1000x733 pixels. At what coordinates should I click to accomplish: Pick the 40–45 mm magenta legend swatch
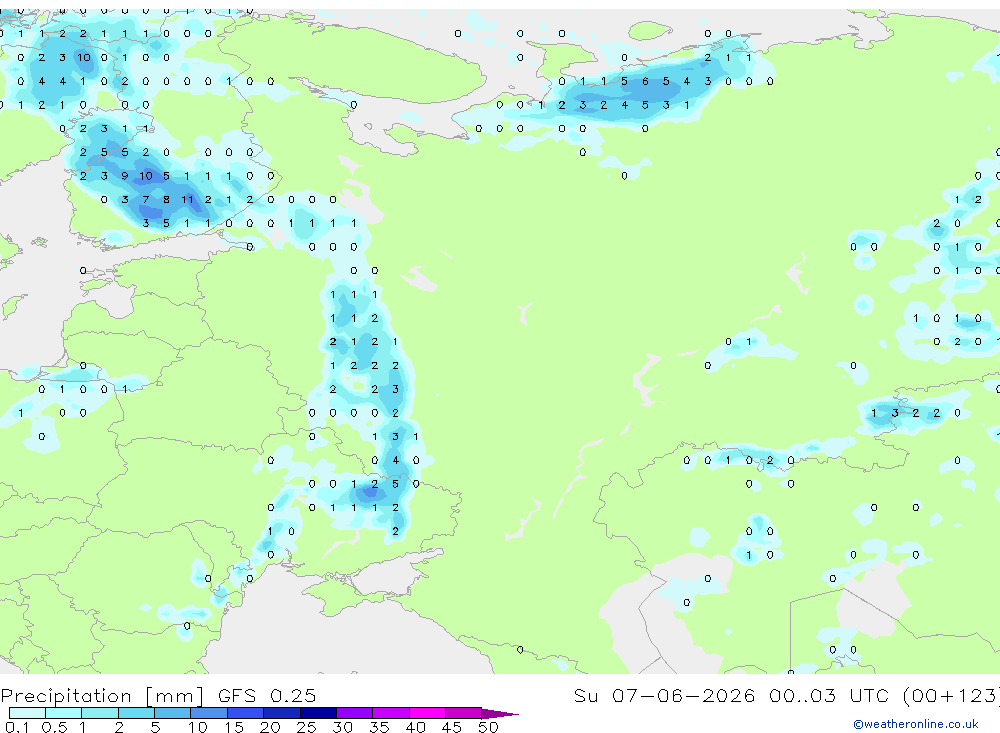click(427, 713)
